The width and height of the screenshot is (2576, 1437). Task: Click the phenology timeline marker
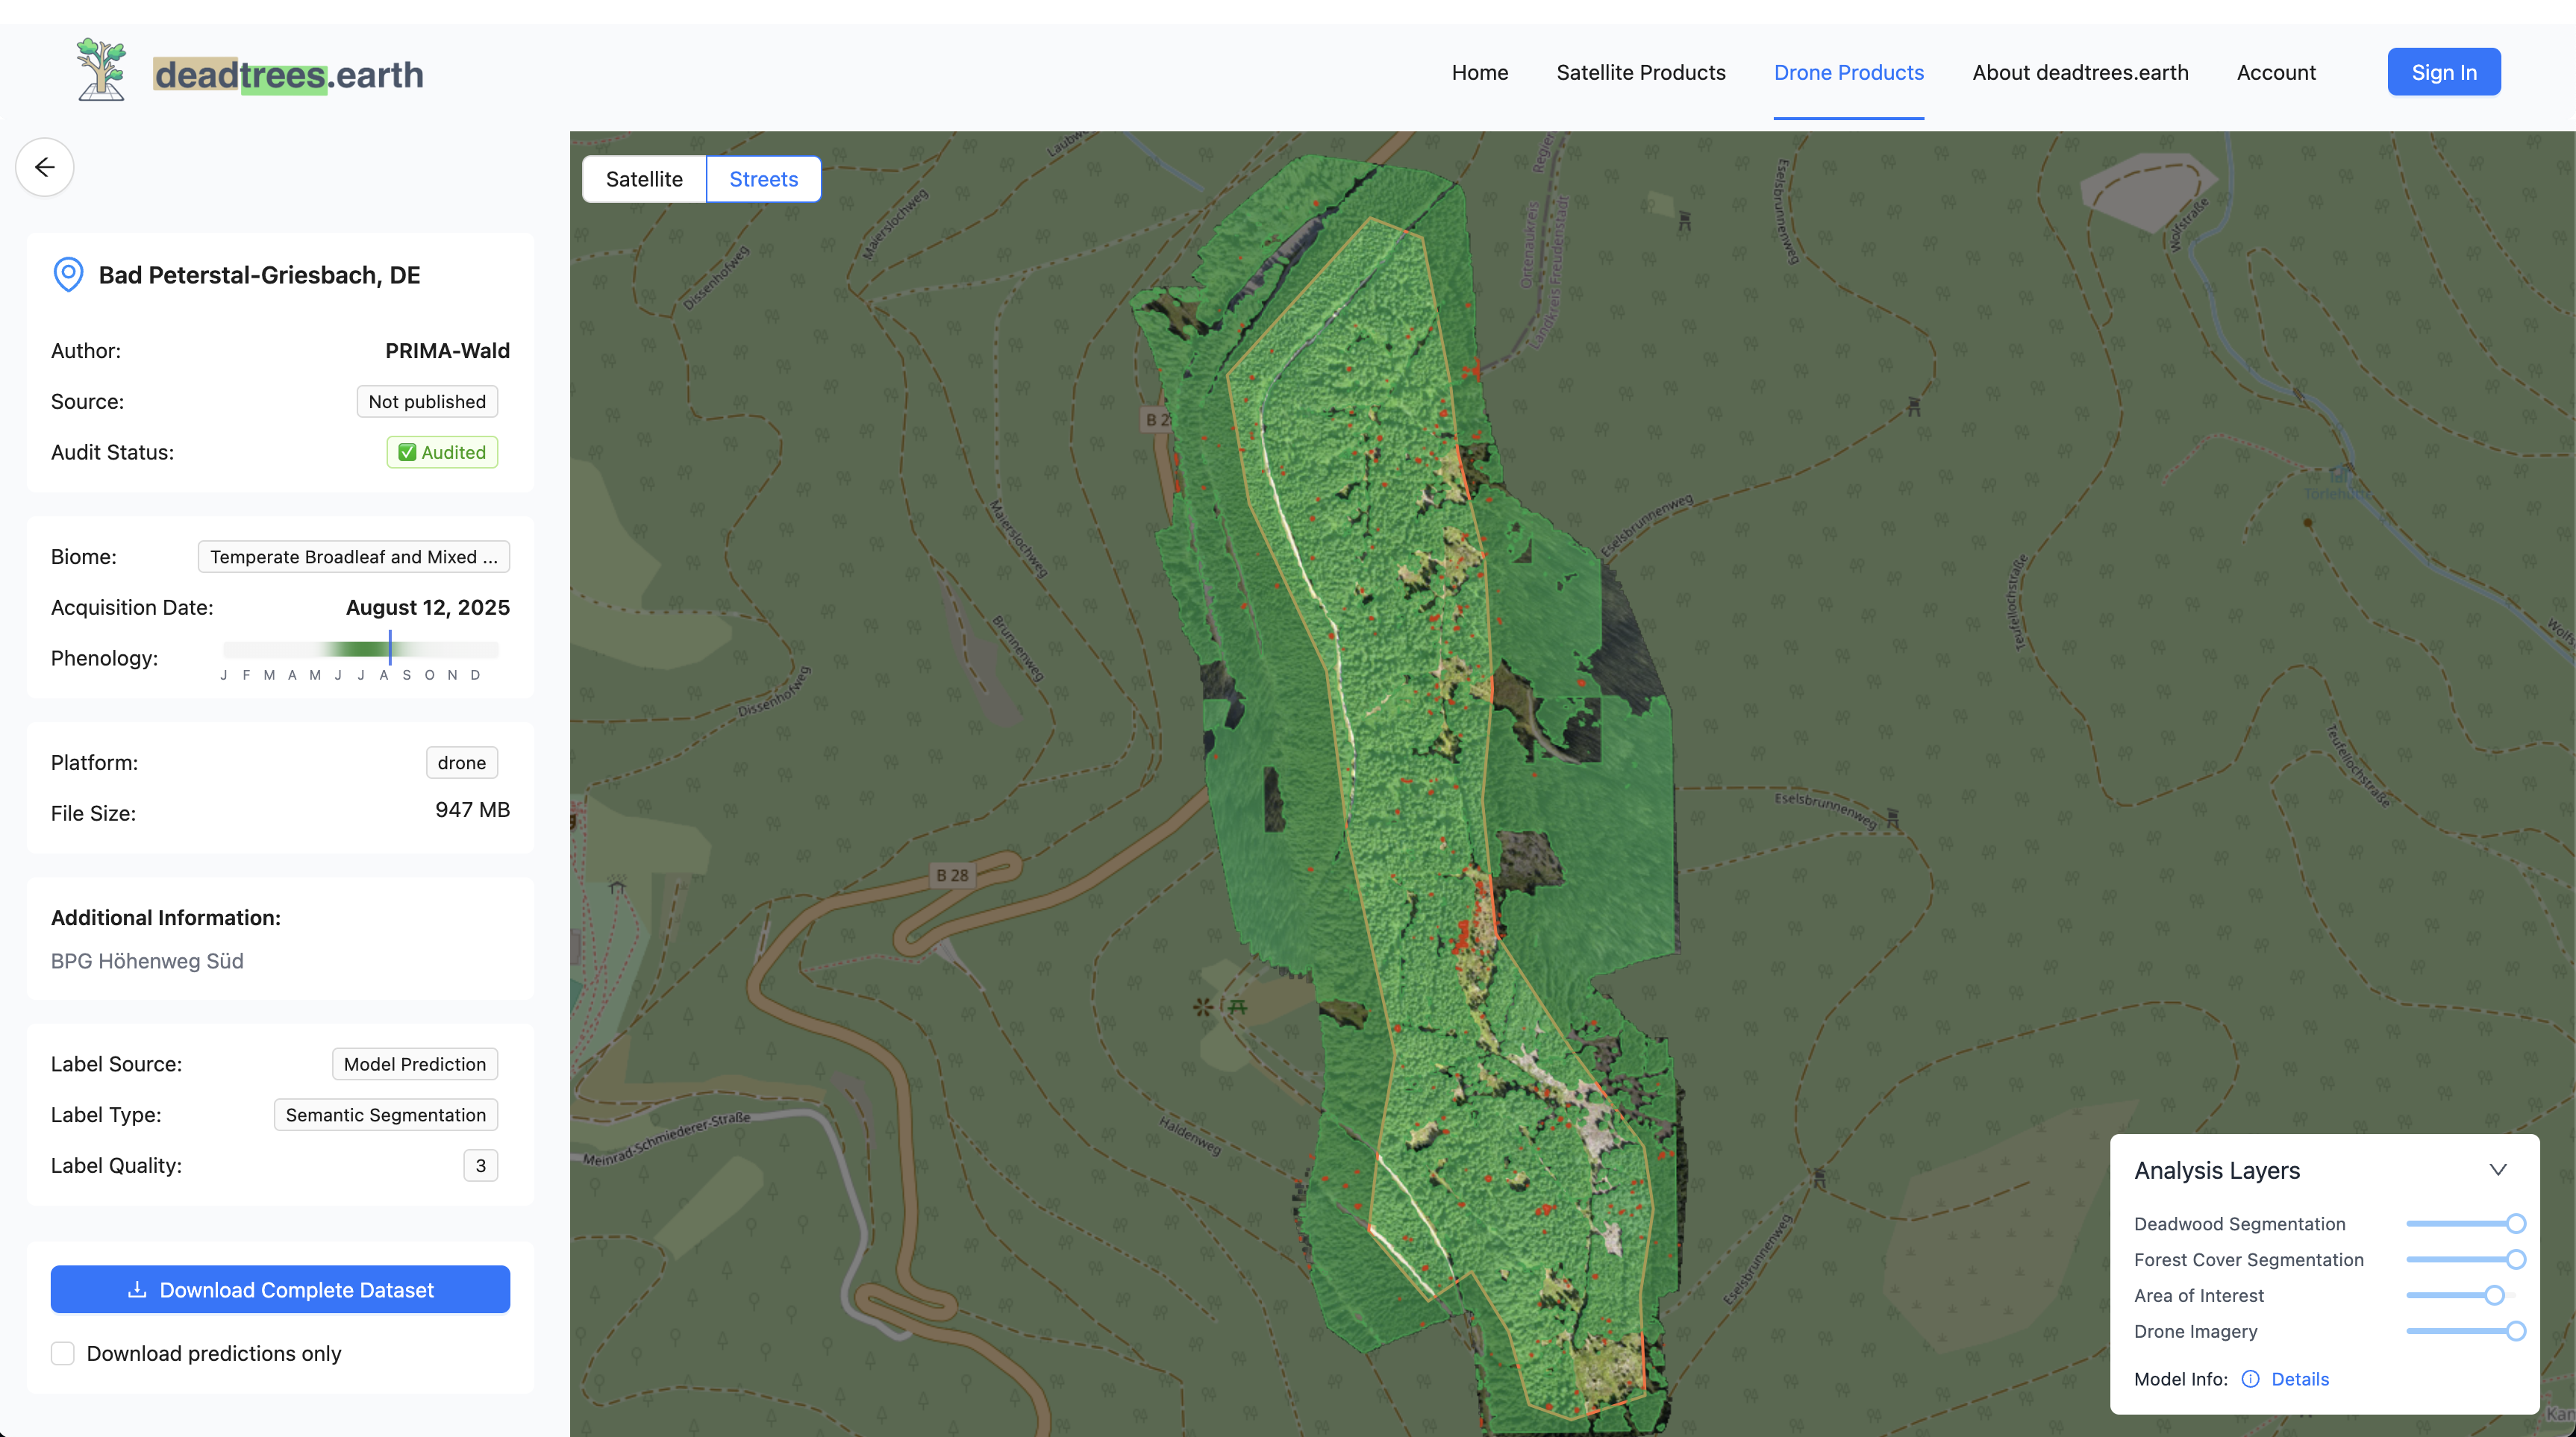coord(390,649)
